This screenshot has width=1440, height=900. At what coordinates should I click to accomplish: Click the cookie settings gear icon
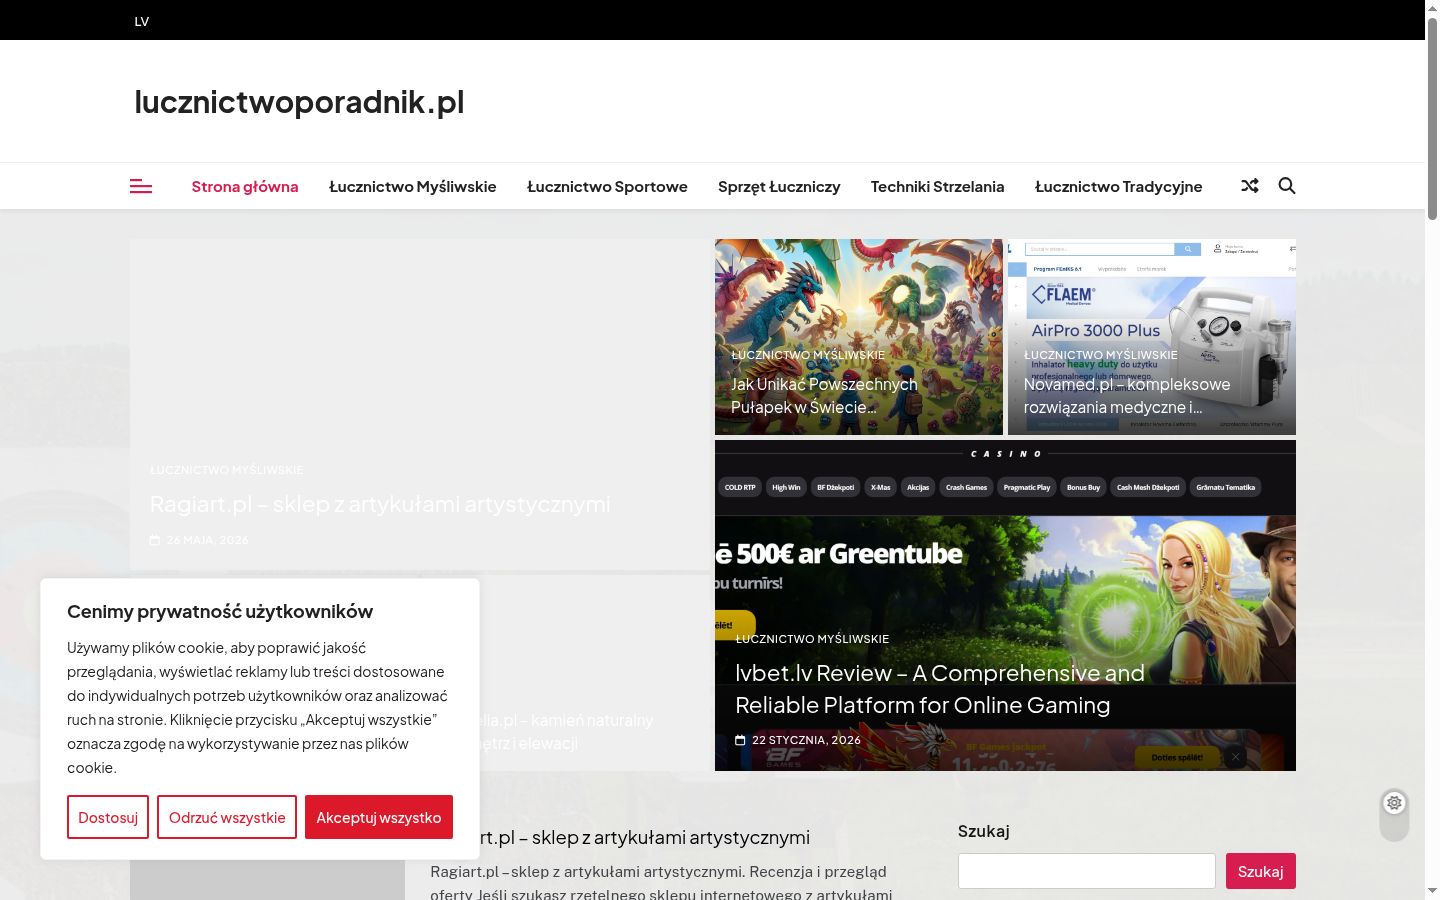(1394, 803)
